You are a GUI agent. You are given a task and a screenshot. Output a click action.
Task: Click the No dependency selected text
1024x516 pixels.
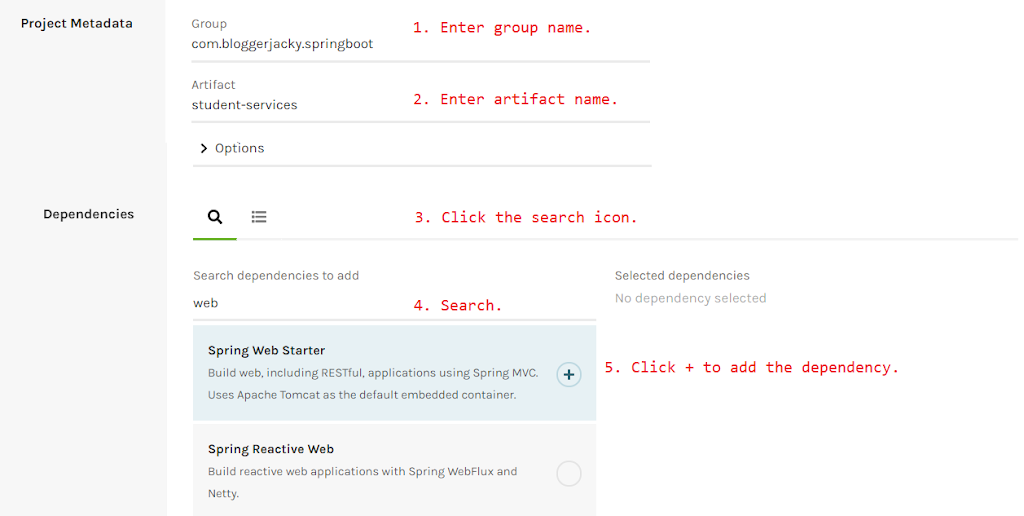(x=690, y=298)
